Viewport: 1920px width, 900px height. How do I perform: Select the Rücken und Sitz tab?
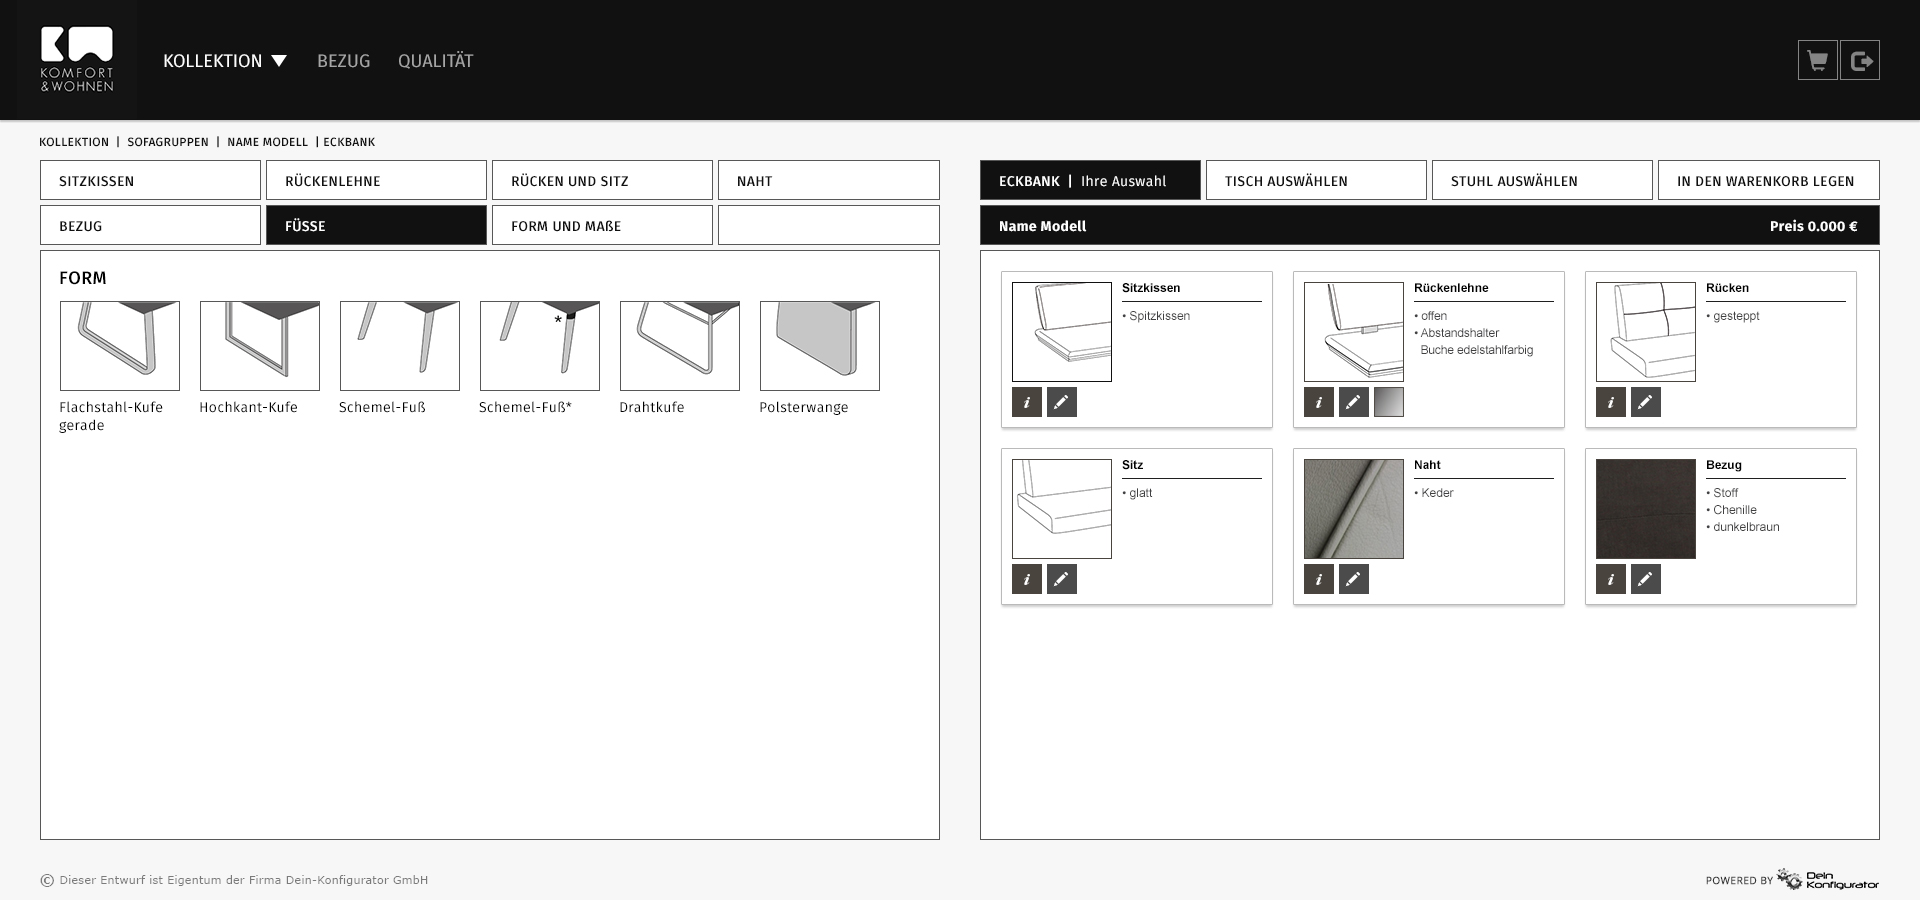point(602,181)
